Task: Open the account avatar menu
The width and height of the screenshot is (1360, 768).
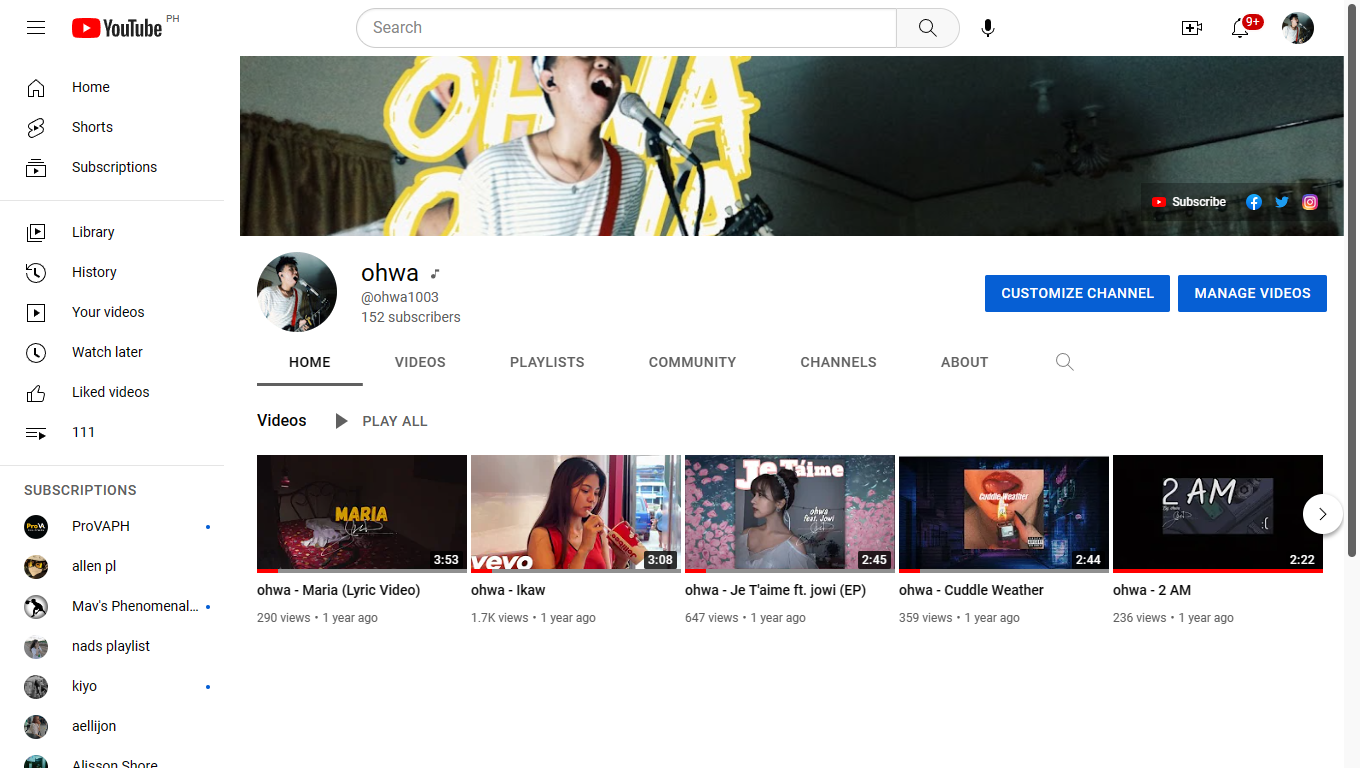Action: point(1298,28)
